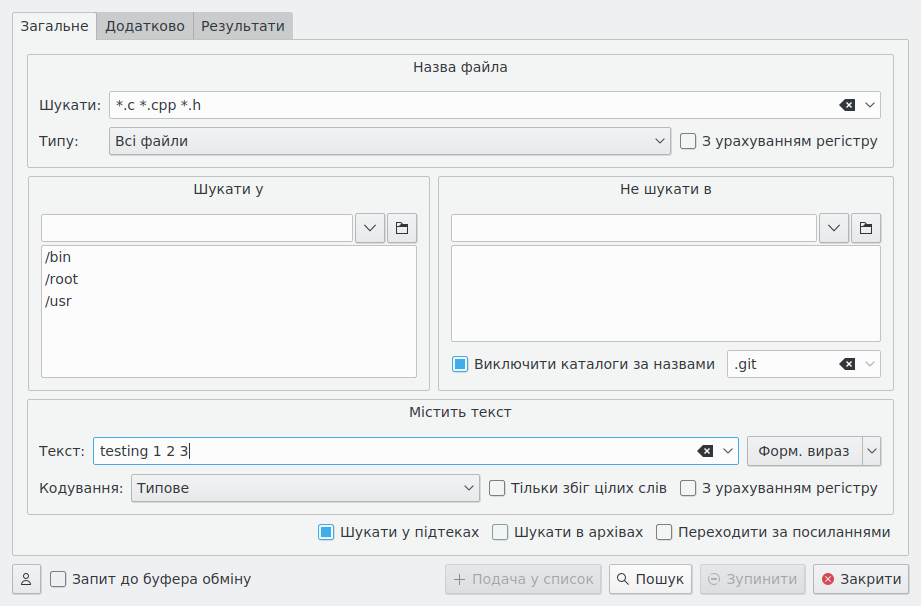Image resolution: width=921 pixels, height=606 pixels.
Task: Click the 'Шукати у' folder path input
Action: [197, 228]
